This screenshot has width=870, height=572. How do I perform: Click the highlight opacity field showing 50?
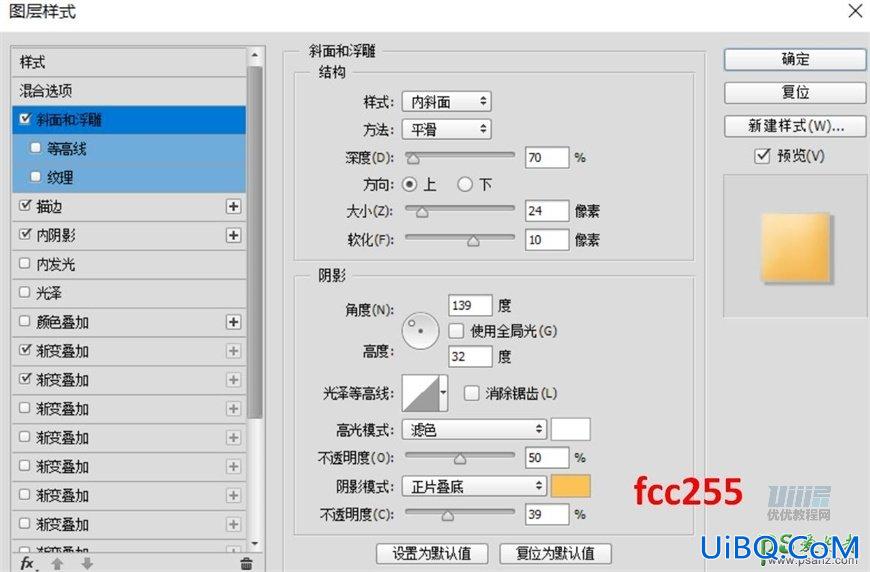click(x=547, y=458)
